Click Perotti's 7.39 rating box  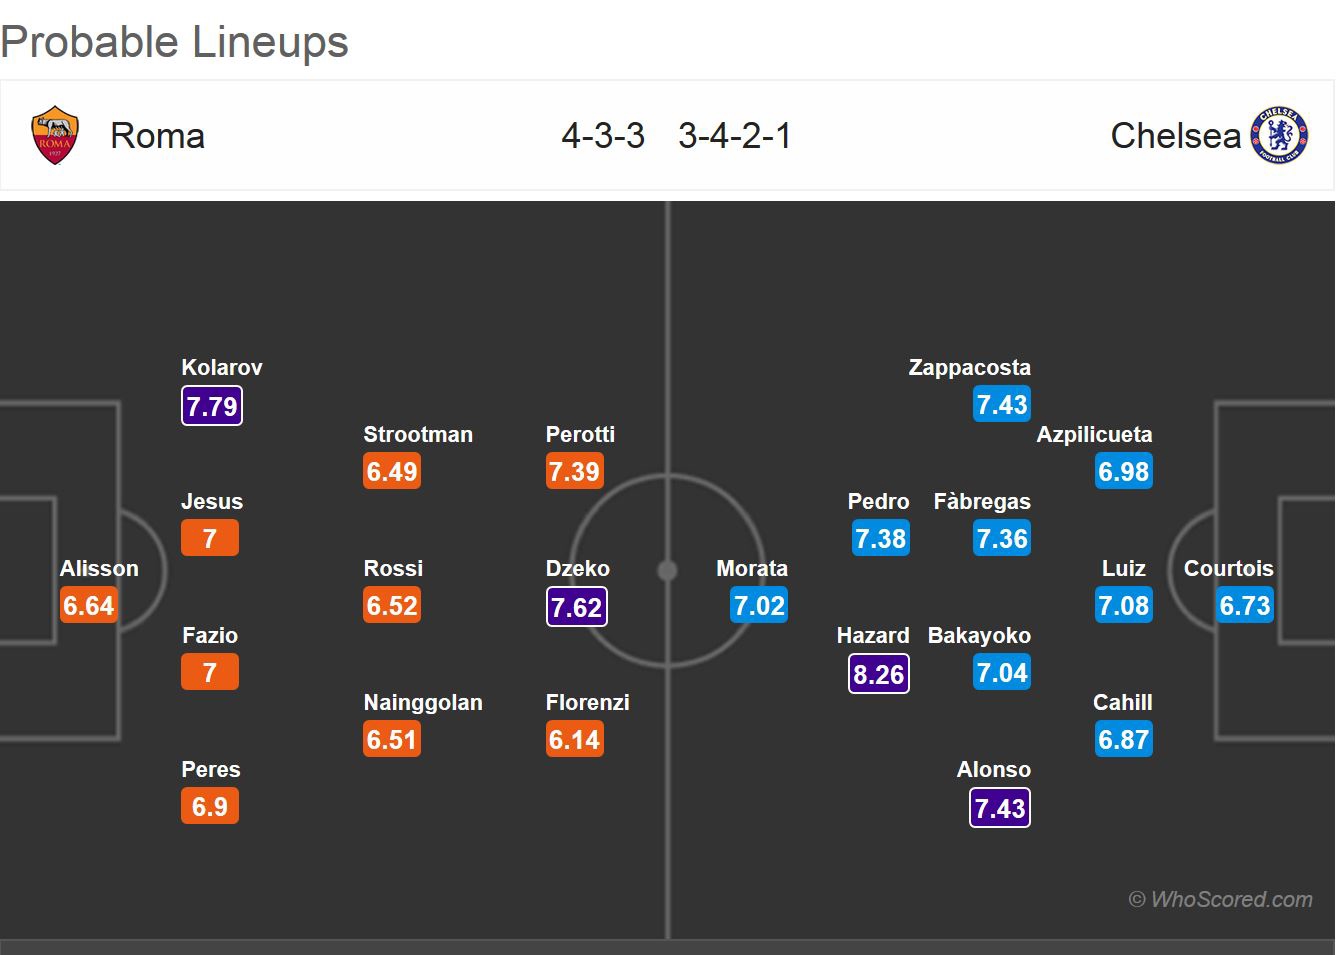[x=575, y=472]
